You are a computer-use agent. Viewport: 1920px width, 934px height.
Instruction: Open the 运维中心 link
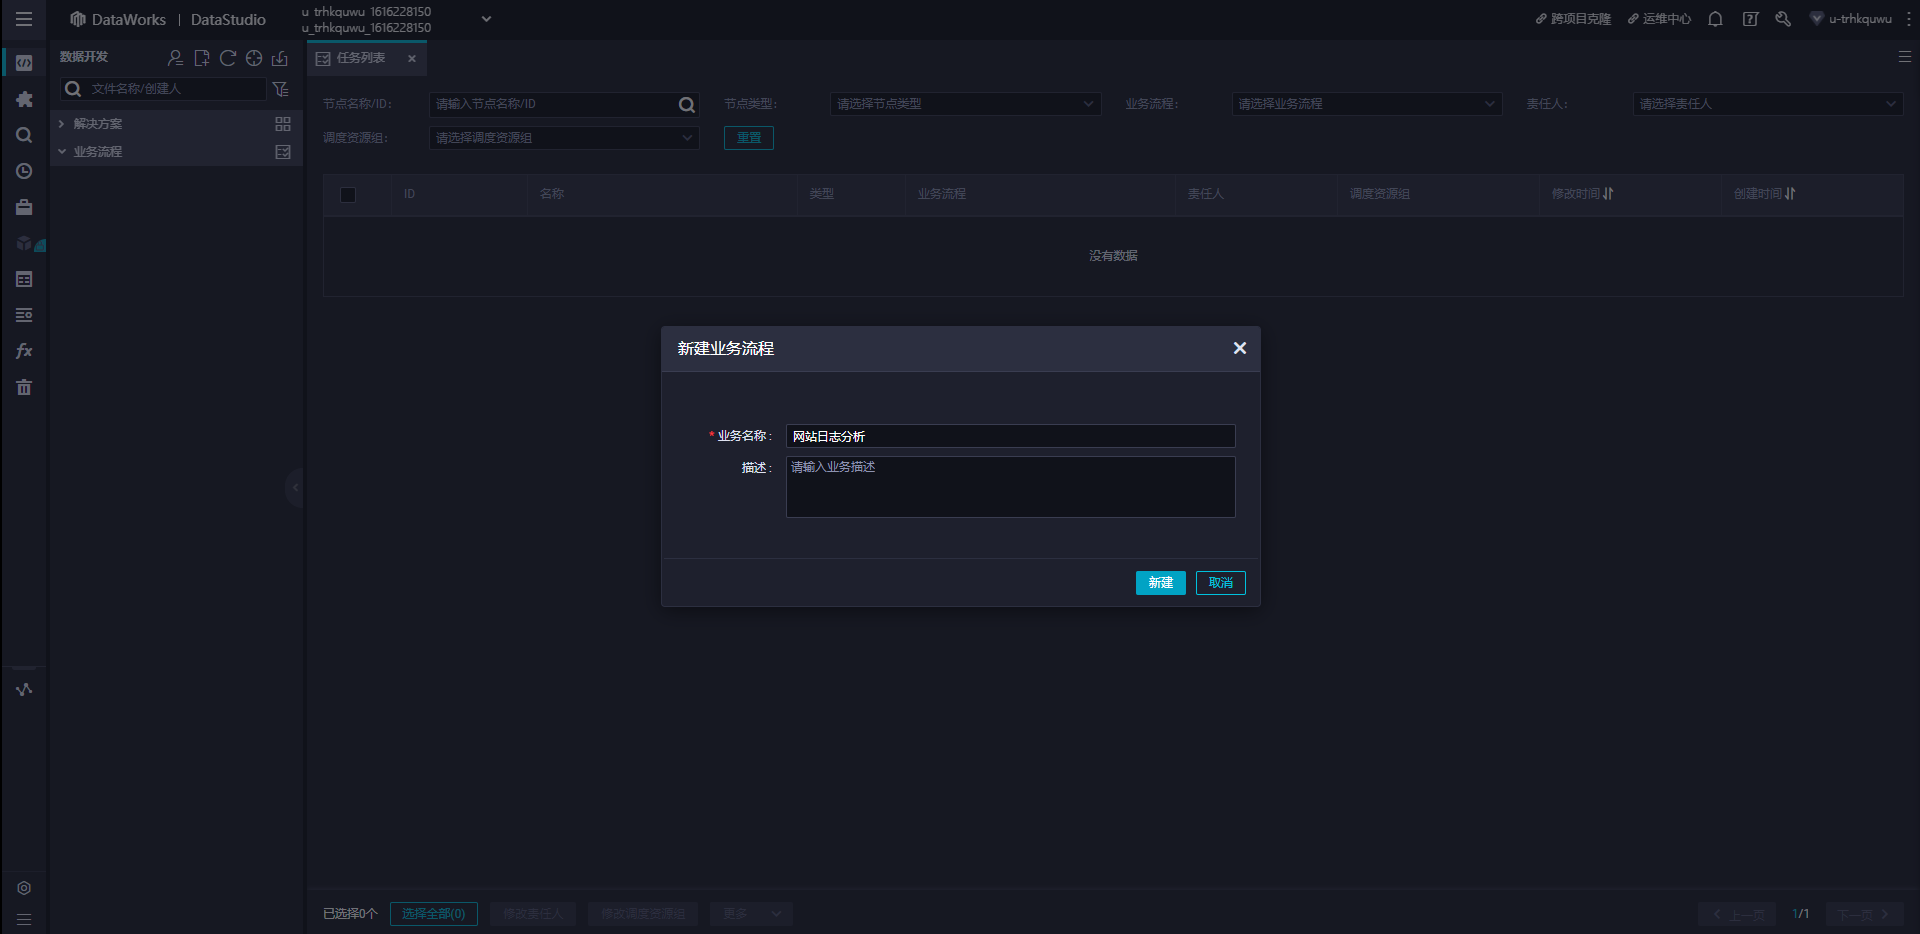tap(1659, 19)
